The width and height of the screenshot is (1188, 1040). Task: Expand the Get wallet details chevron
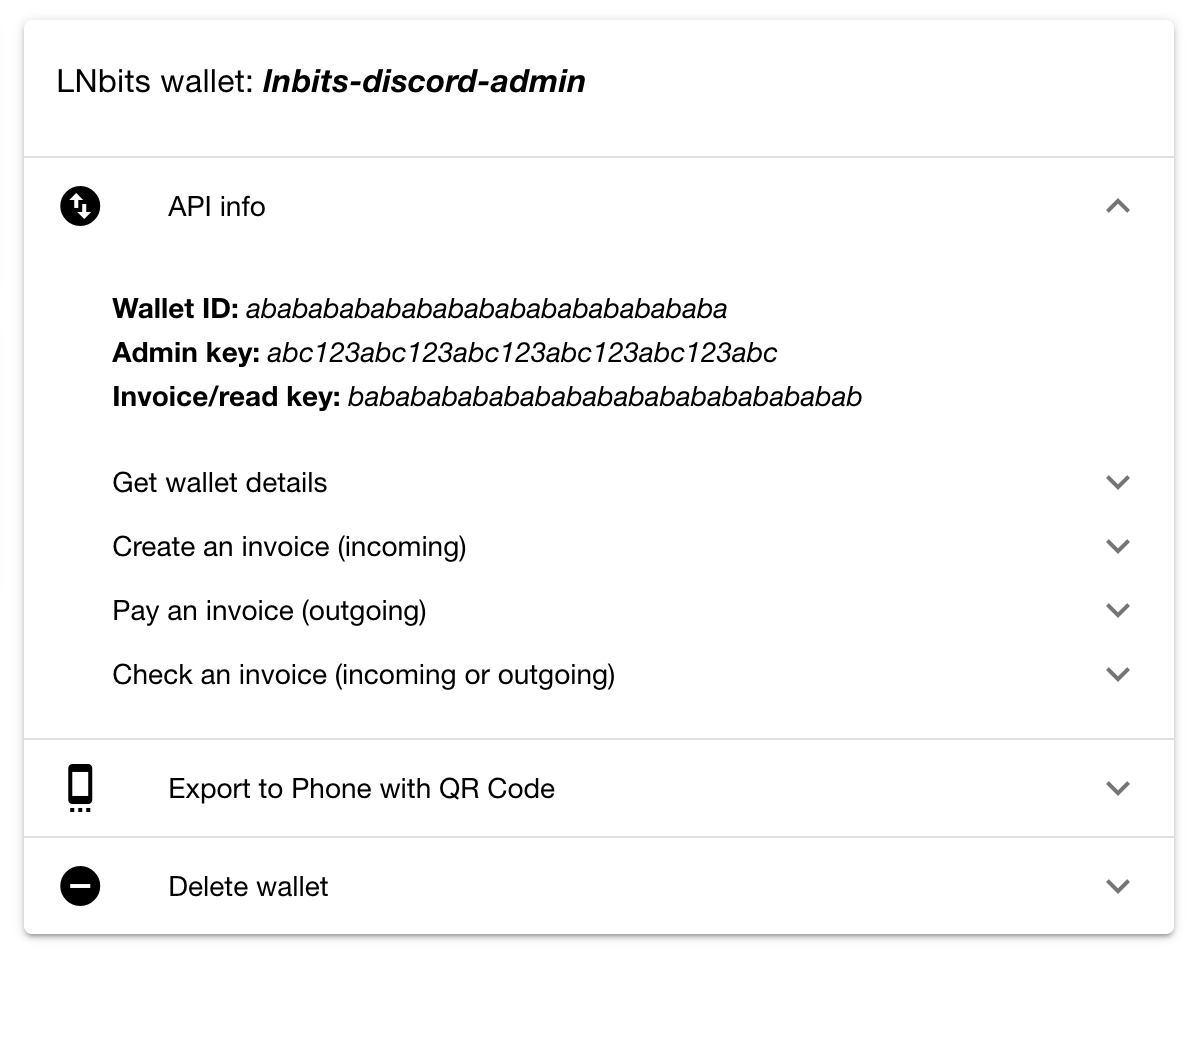tap(1118, 482)
